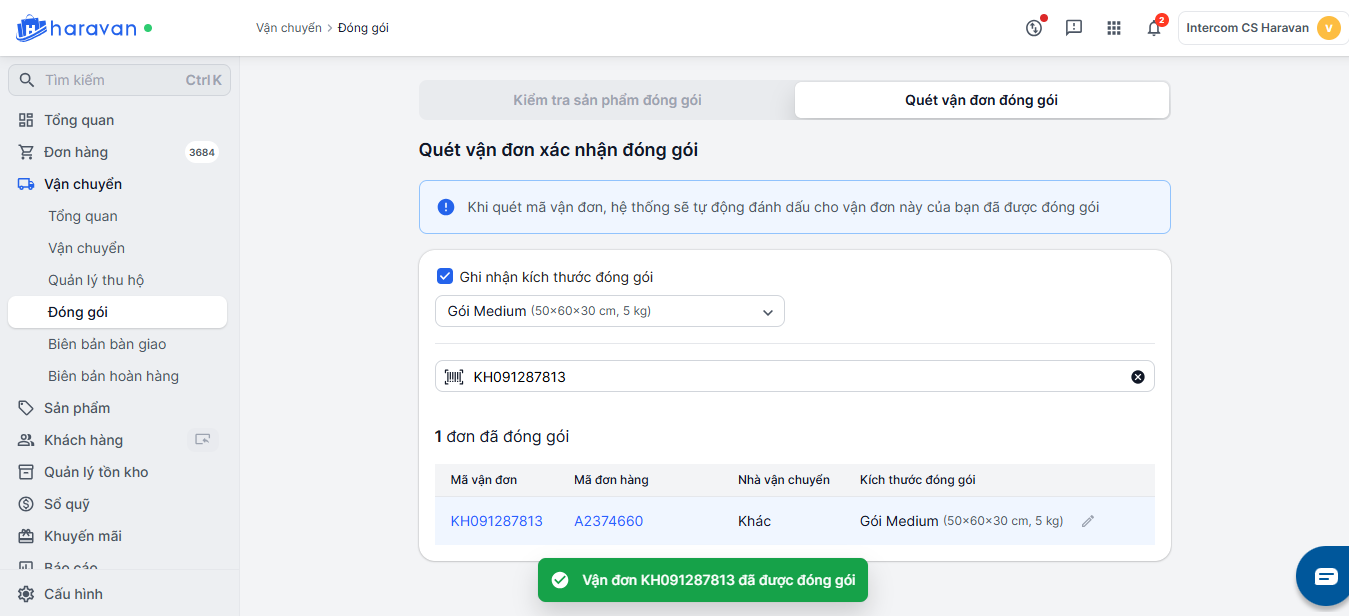
Task: Open Cấu hình settings
Action: [73, 594]
